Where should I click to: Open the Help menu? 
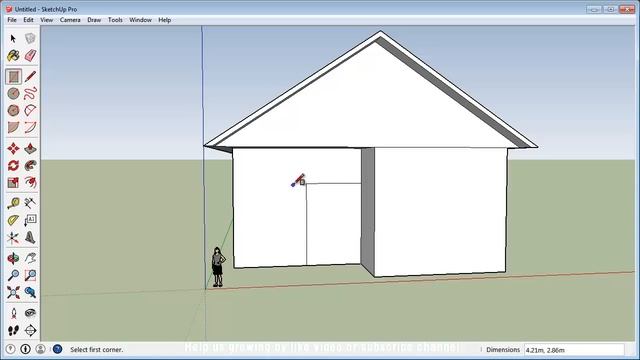(164, 20)
